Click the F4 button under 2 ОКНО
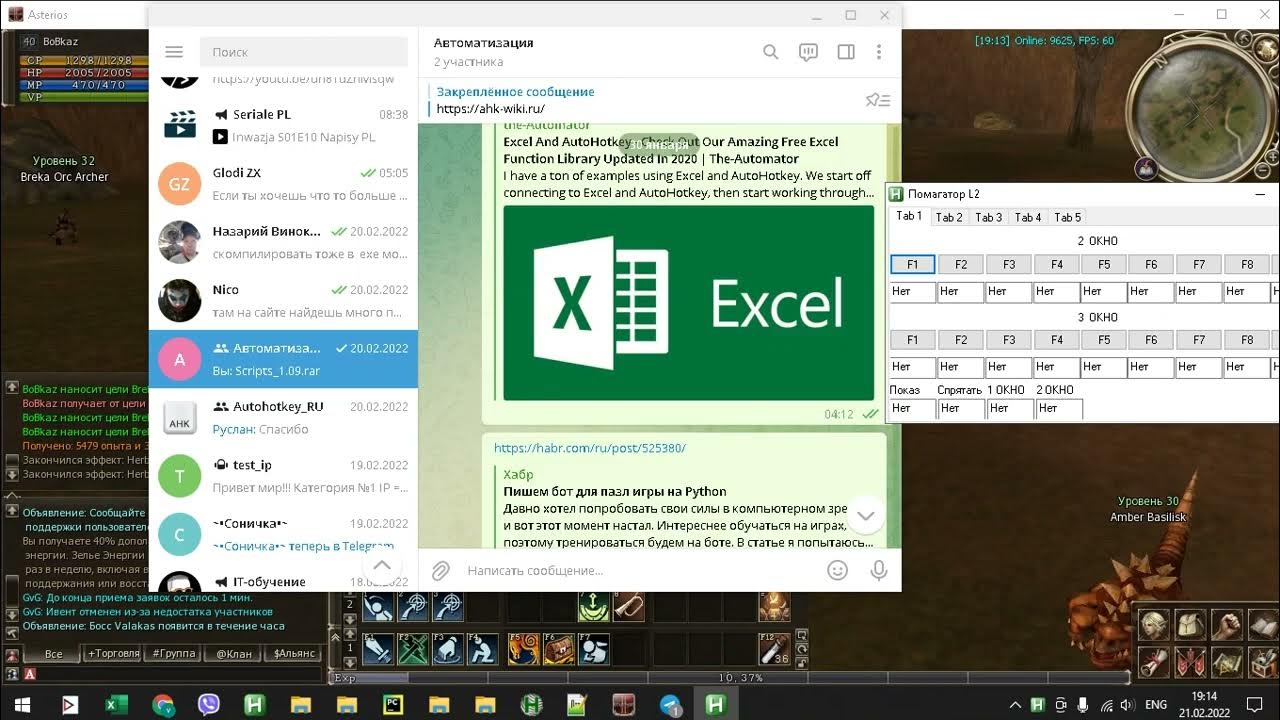The image size is (1280, 720). [x=1057, y=264]
